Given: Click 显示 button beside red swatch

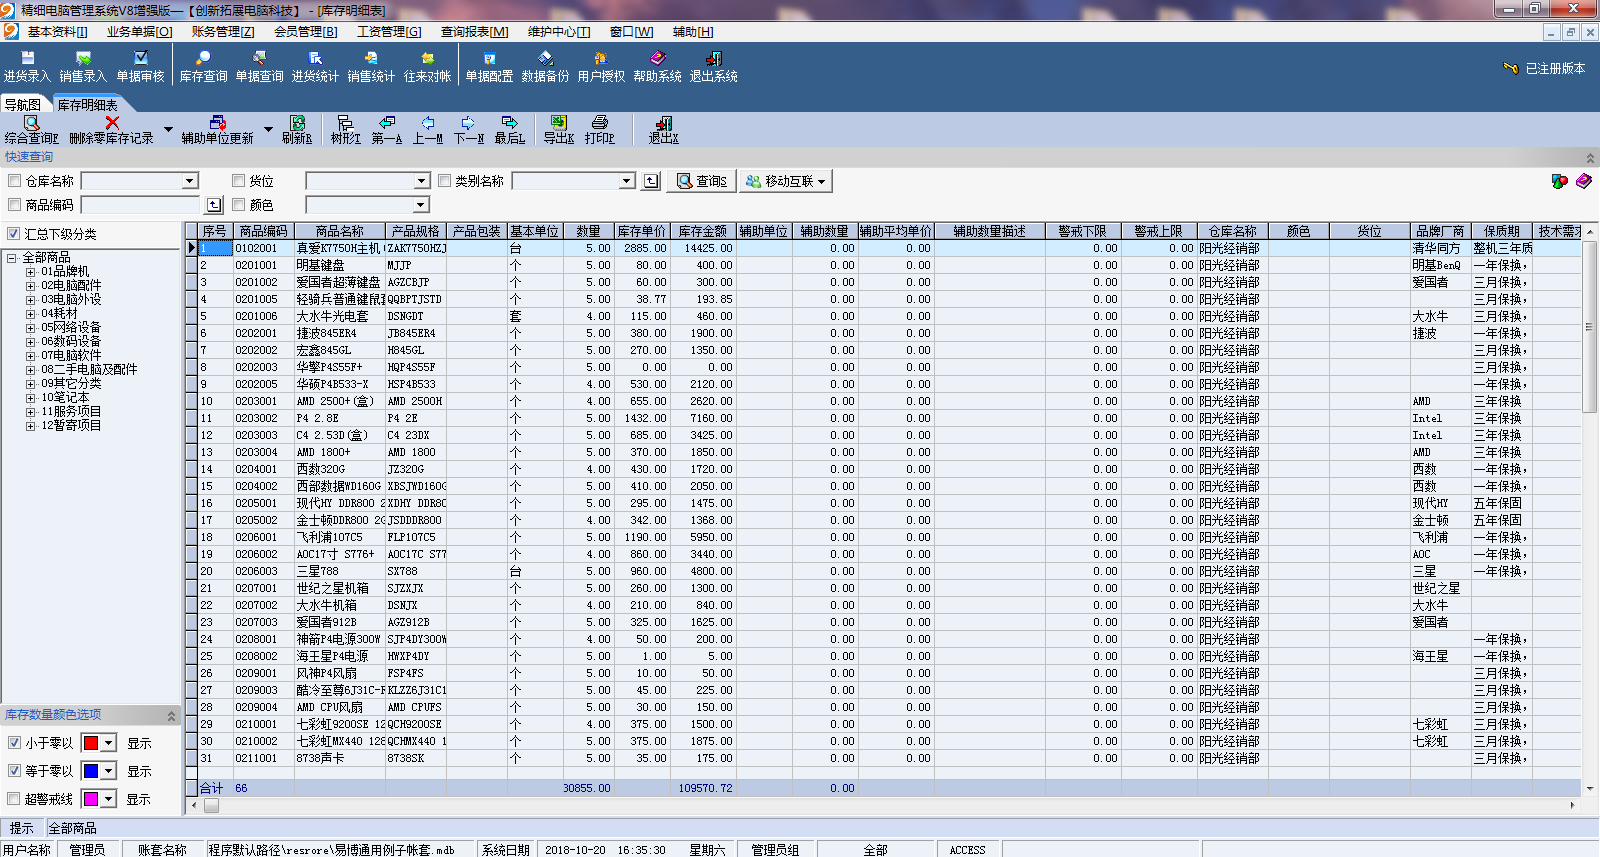Looking at the screenshot, I should click(x=139, y=744).
